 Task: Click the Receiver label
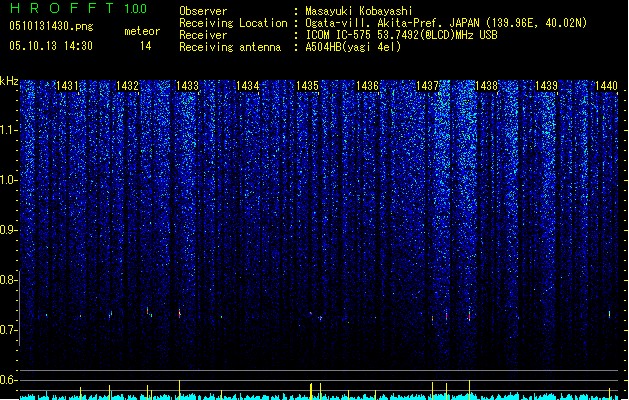[203, 35]
